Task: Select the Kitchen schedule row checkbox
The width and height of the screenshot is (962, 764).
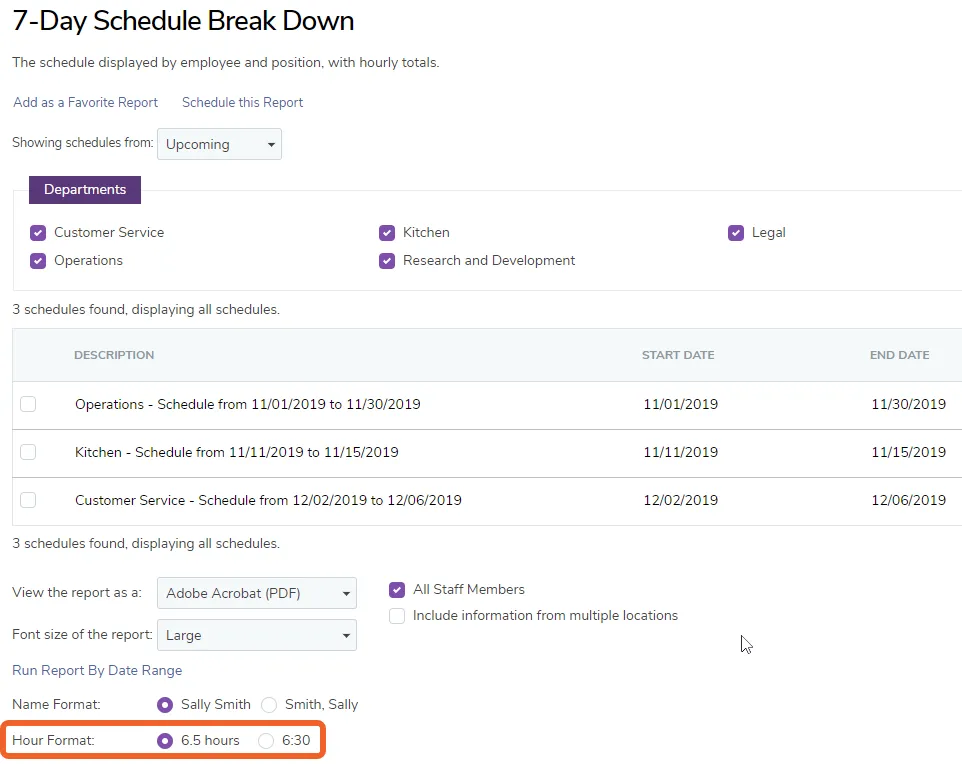Action: (x=28, y=452)
